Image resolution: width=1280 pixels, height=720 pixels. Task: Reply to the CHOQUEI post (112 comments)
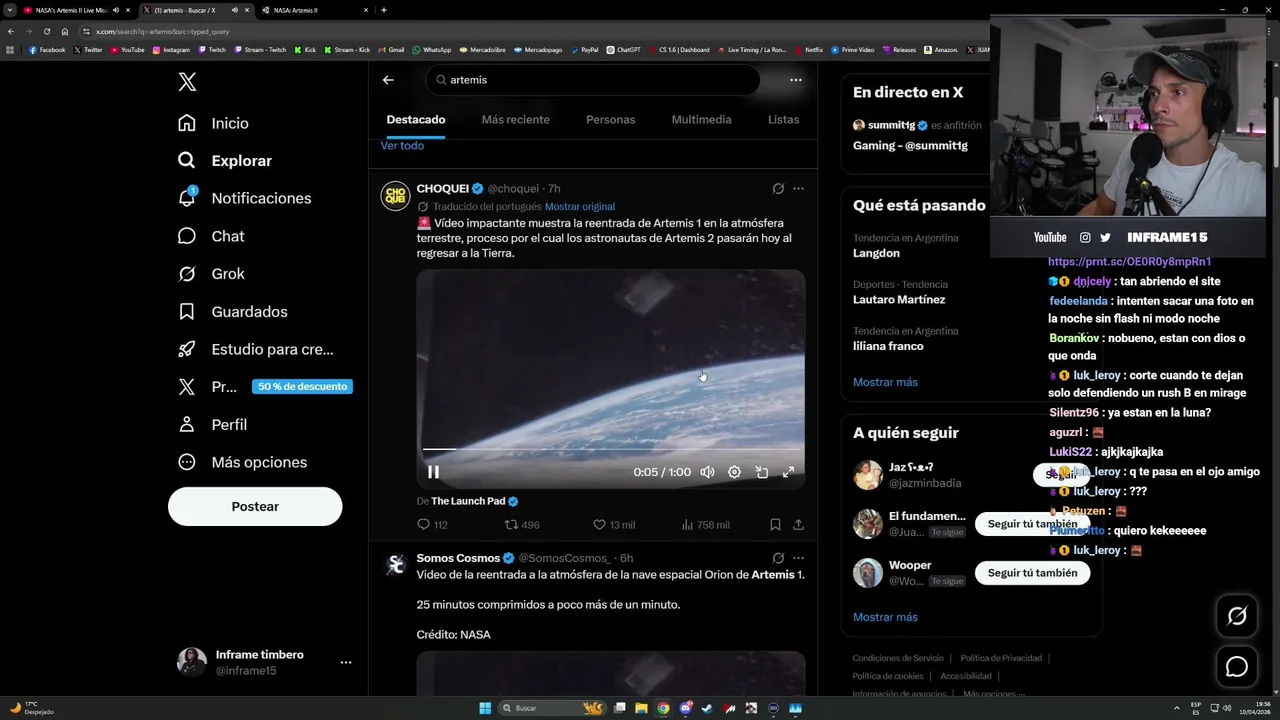(432, 525)
